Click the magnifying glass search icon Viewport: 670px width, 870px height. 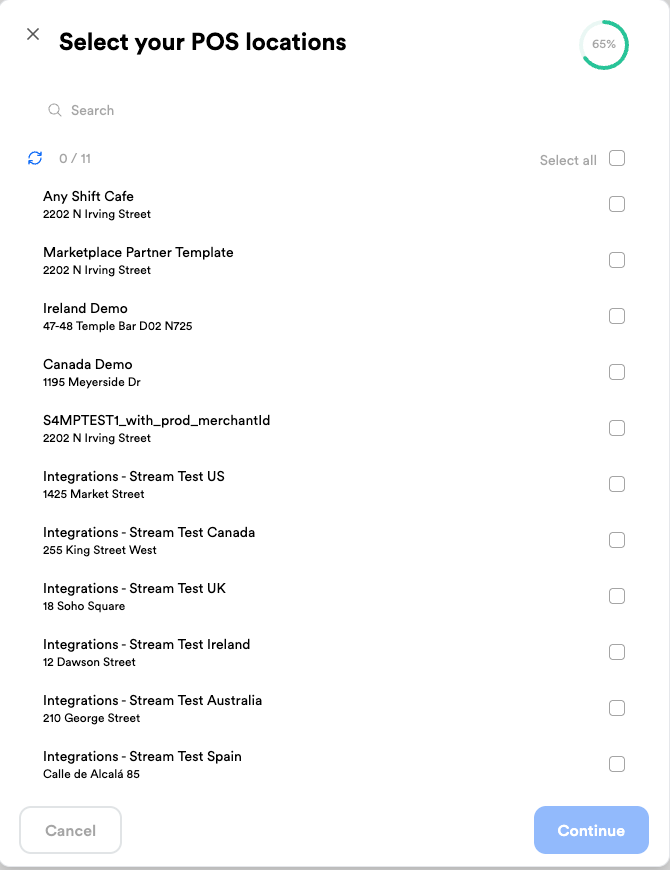coord(54,110)
